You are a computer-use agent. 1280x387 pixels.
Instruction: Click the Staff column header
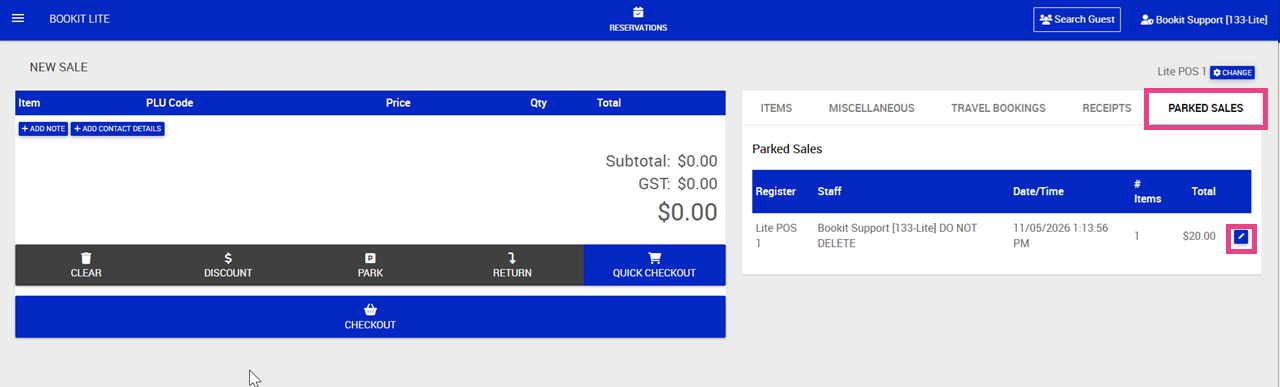pos(830,191)
